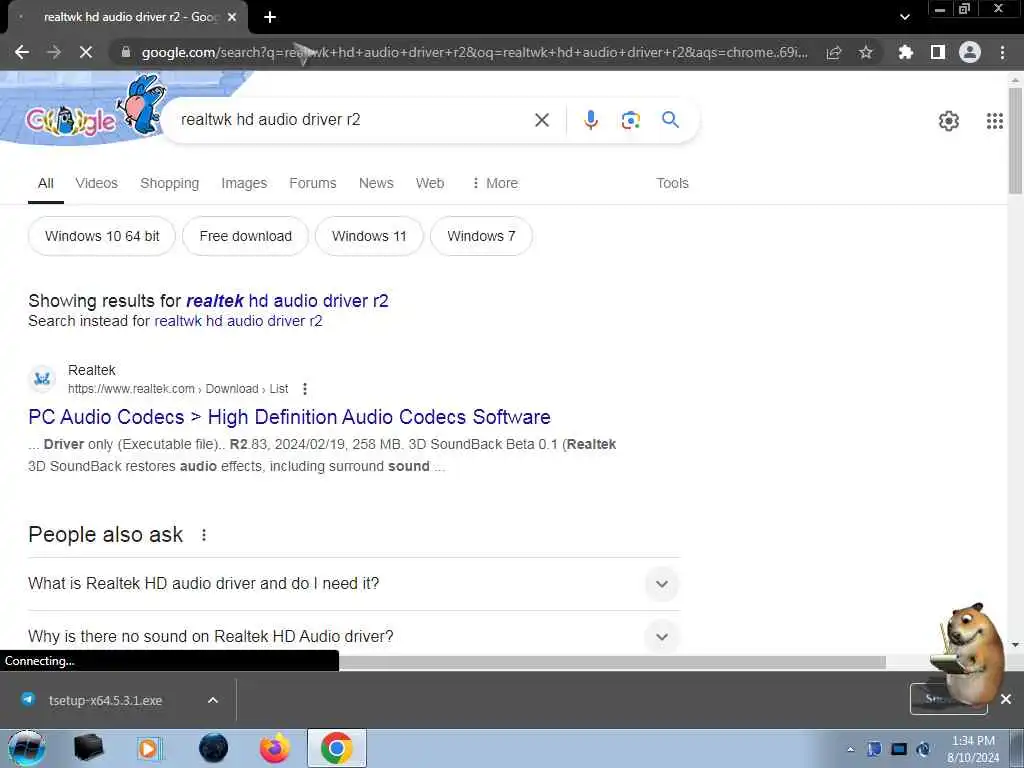
Task: Select the All results tab
Action: (x=46, y=184)
